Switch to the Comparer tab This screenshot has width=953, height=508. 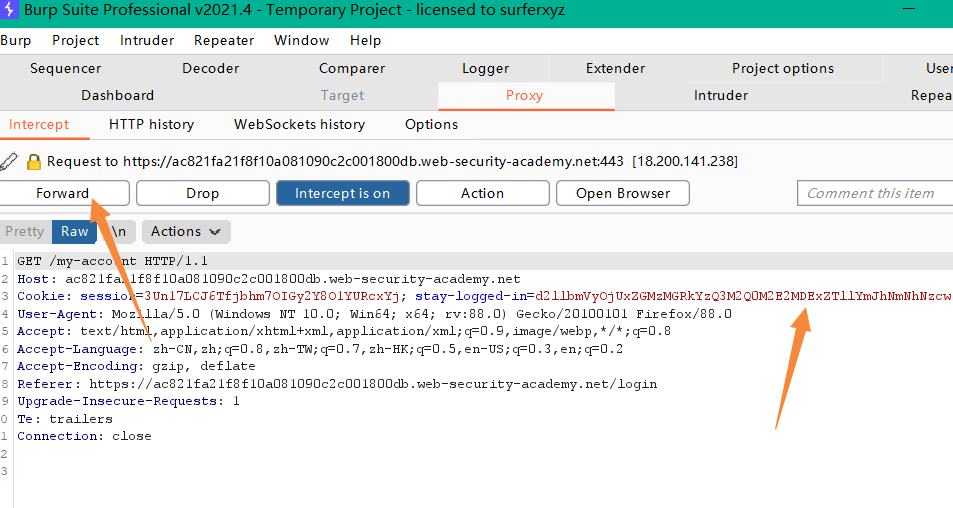[352, 68]
